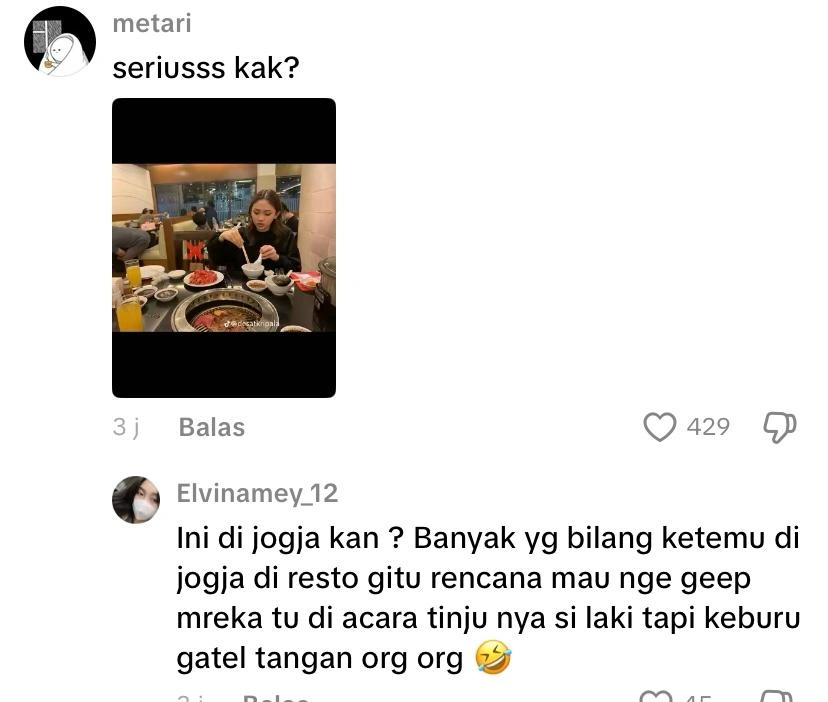Like Elvinamey_12's reply with heart icon
The image size is (828, 702).
coord(656,697)
